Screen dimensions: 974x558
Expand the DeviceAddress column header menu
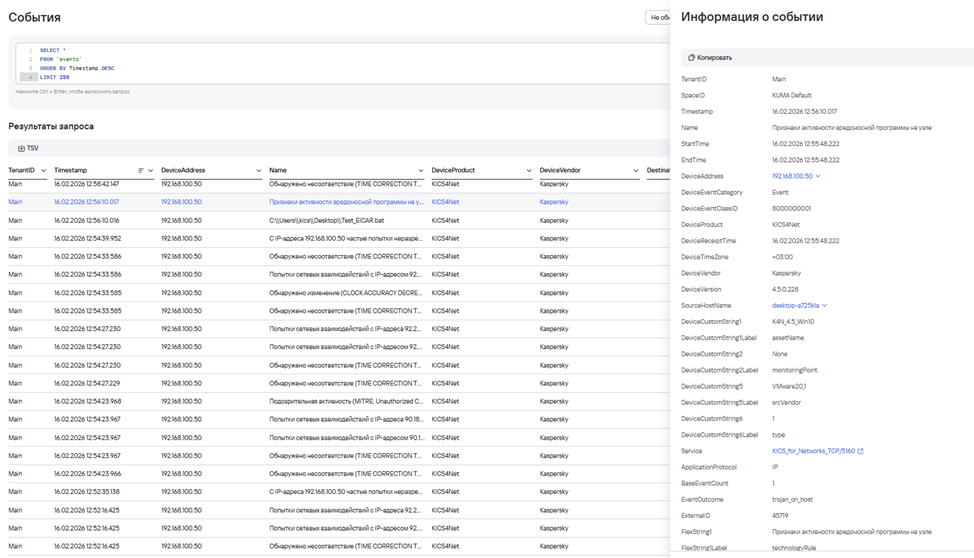pyautogui.click(x=259, y=171)
